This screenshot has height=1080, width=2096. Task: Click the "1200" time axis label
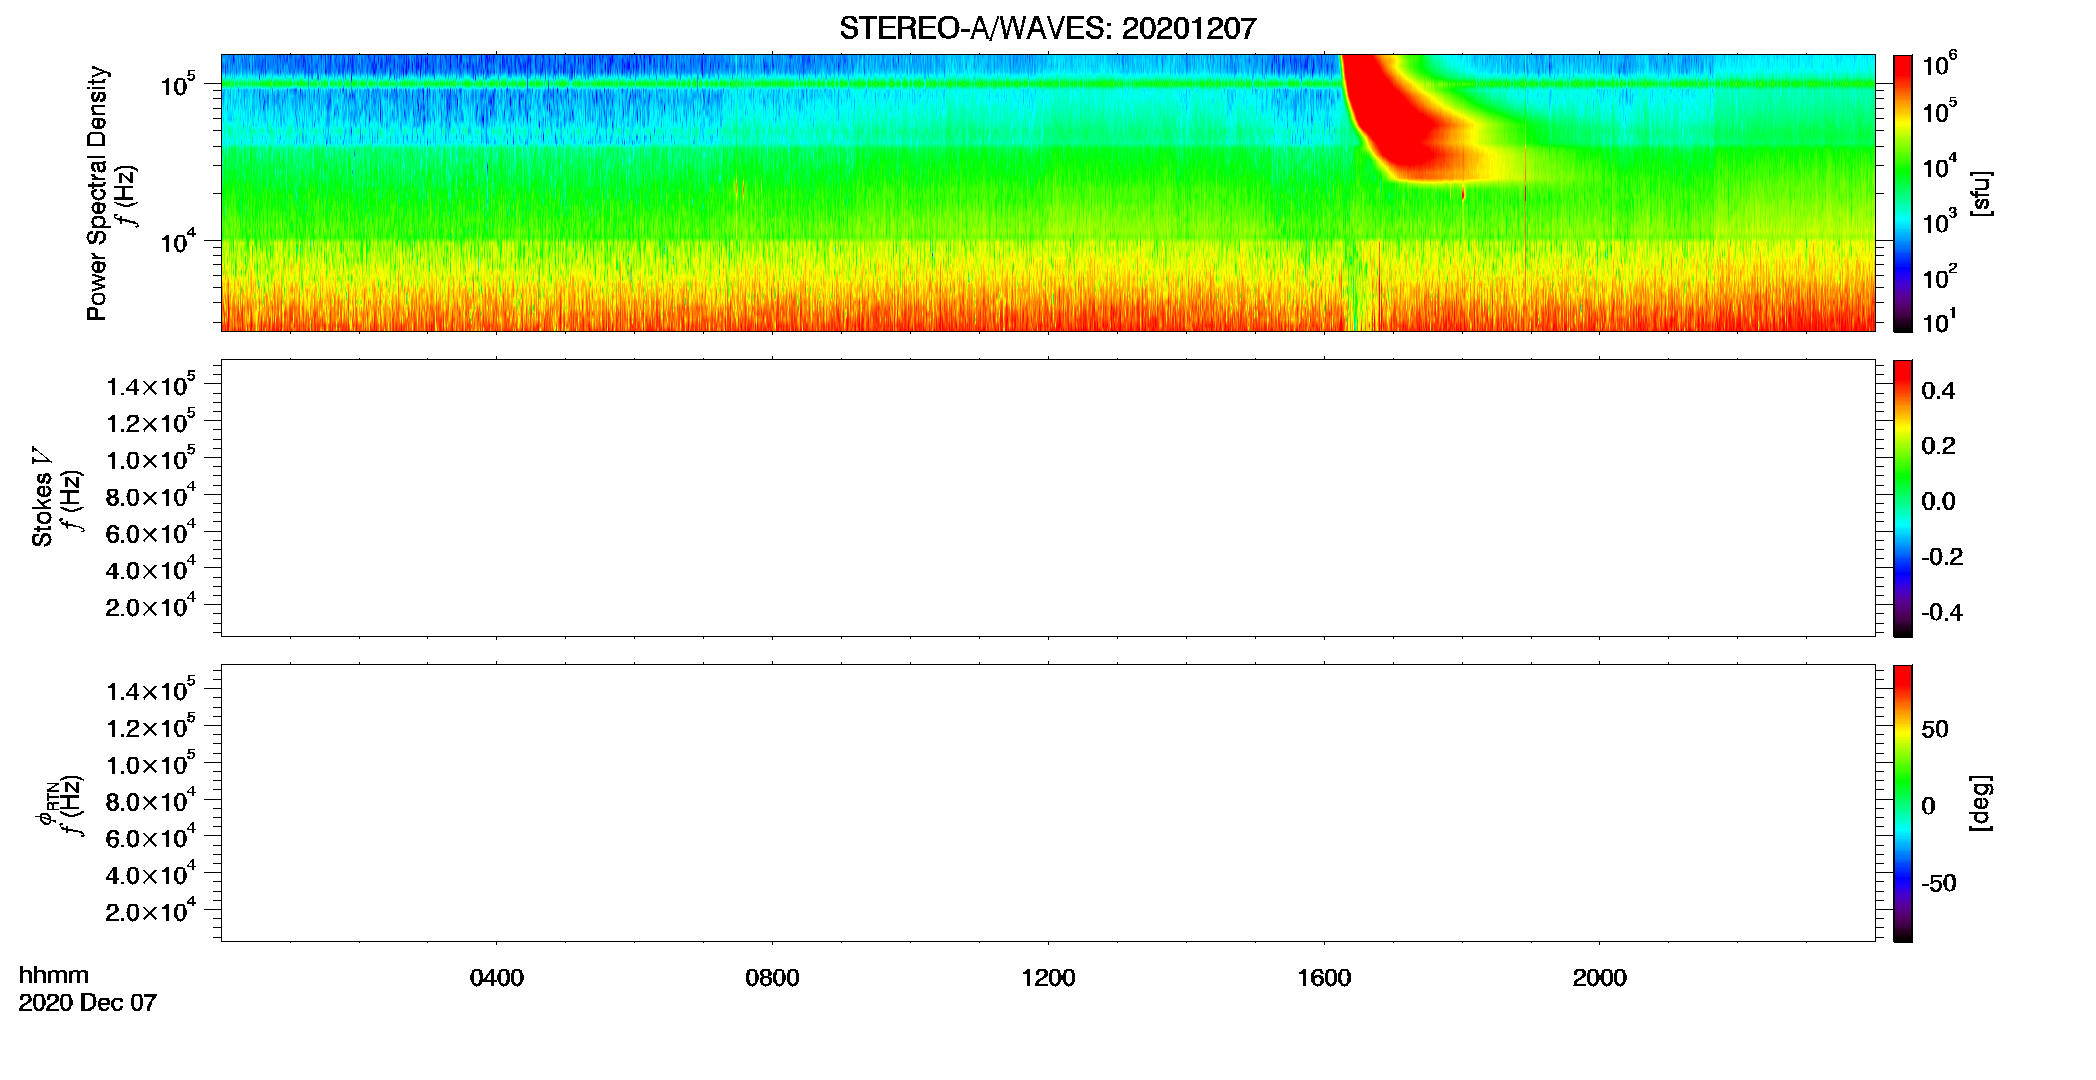pos(1048,978)
